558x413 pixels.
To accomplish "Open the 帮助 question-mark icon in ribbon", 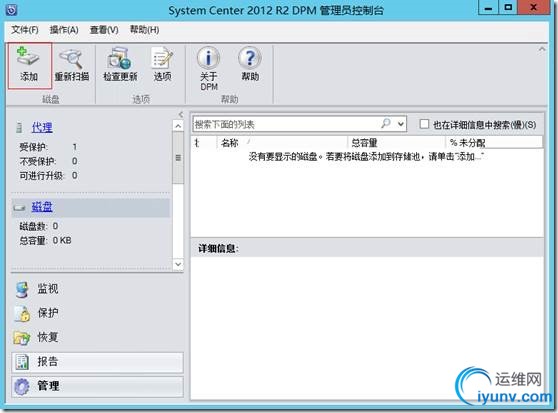I will [250, 58].
